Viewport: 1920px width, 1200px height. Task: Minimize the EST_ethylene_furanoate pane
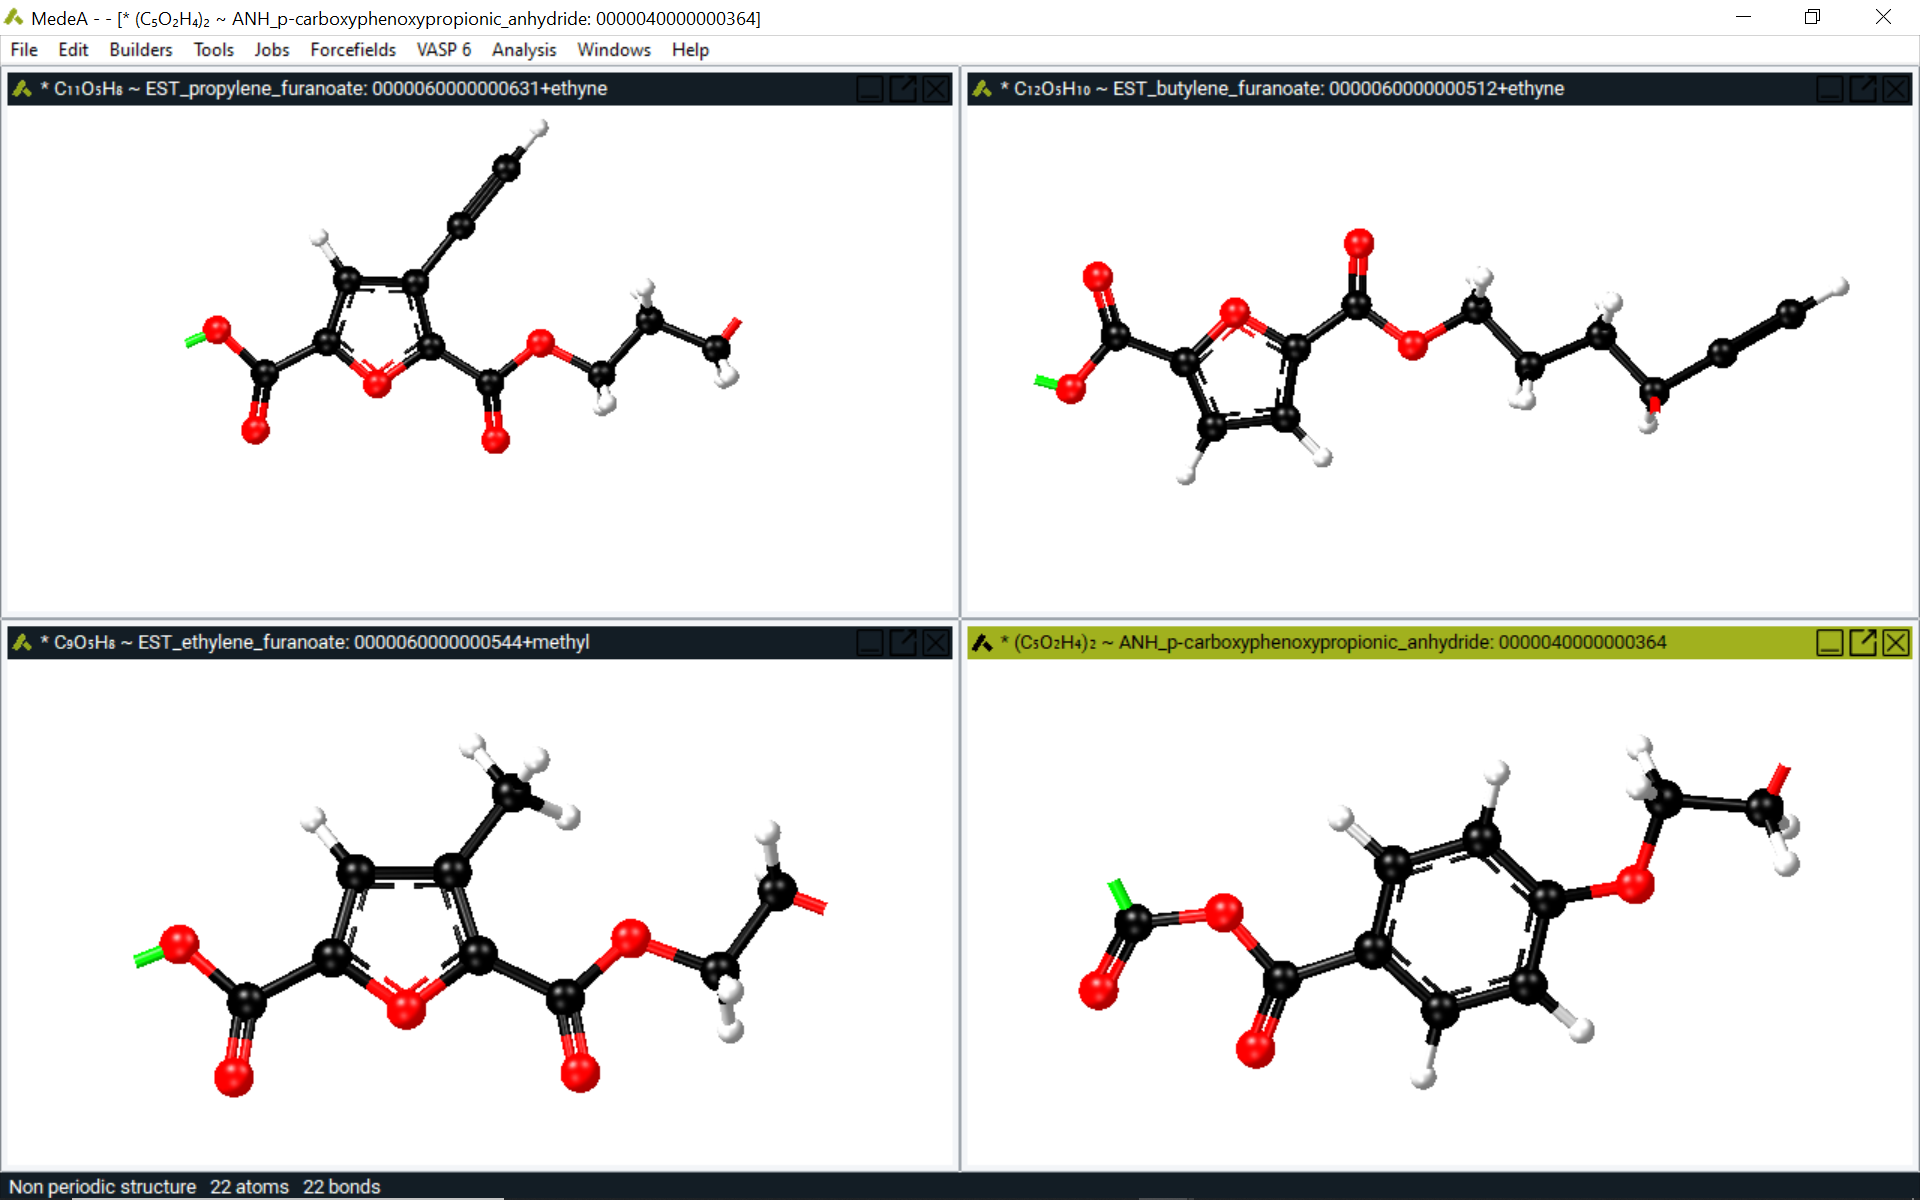[x=869, y=643]
